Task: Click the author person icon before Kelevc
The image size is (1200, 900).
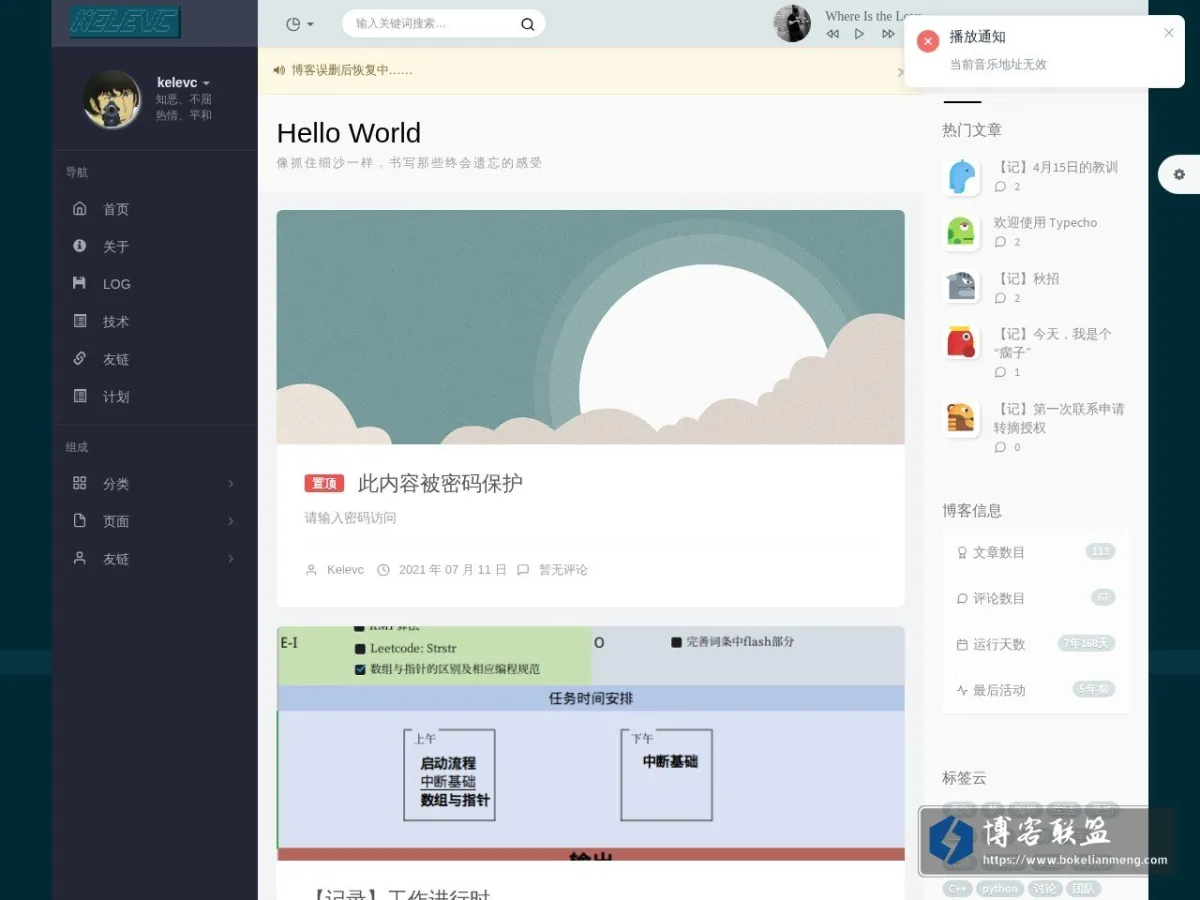Action: (x=311, y=570)
